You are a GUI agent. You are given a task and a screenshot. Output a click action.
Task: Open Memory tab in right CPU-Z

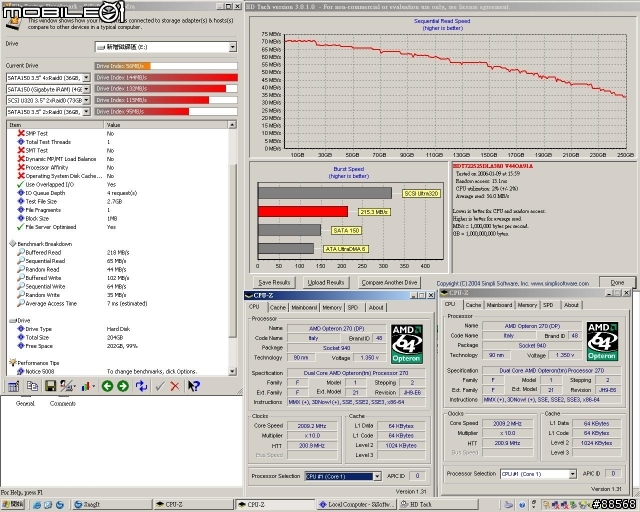[x=527, y=305]
